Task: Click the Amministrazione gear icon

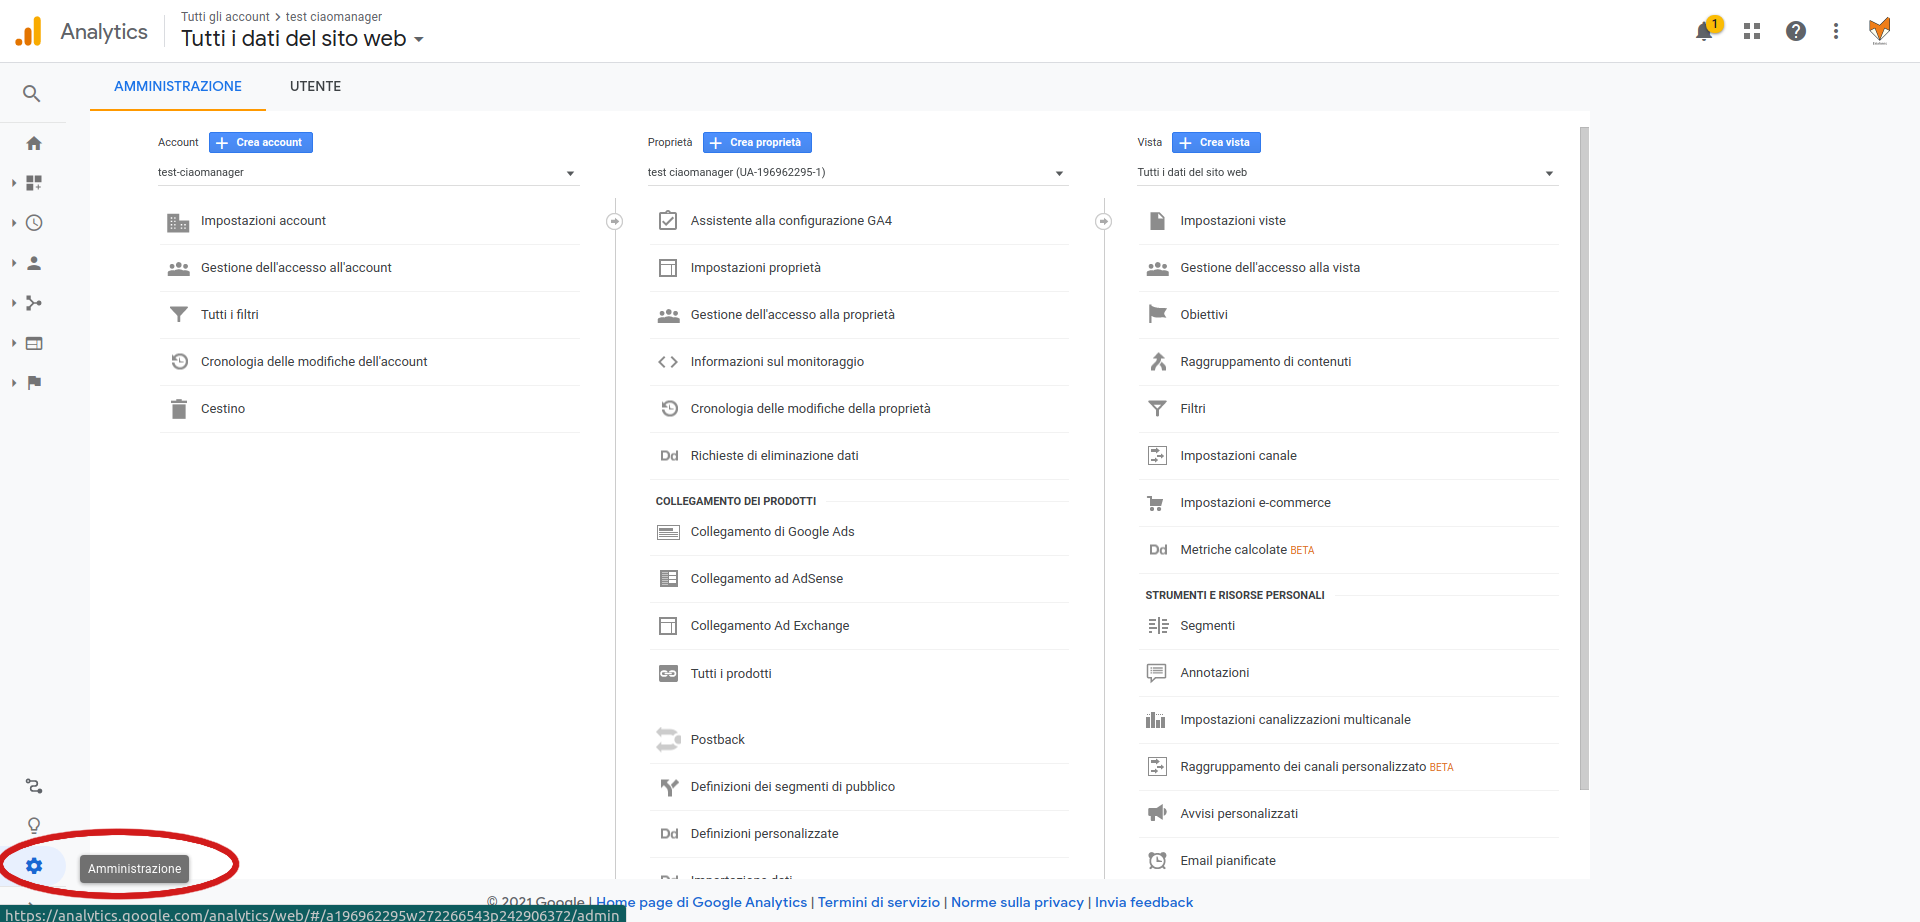Action: [x=34, y=866]
